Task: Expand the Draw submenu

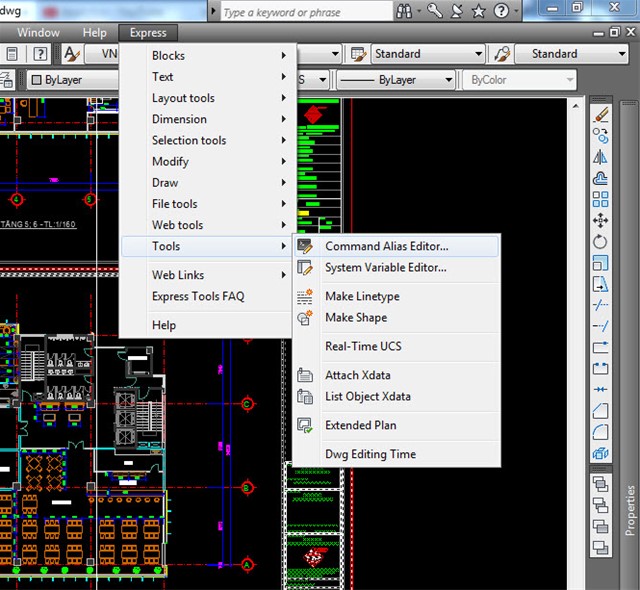Action: pos(209,183)
